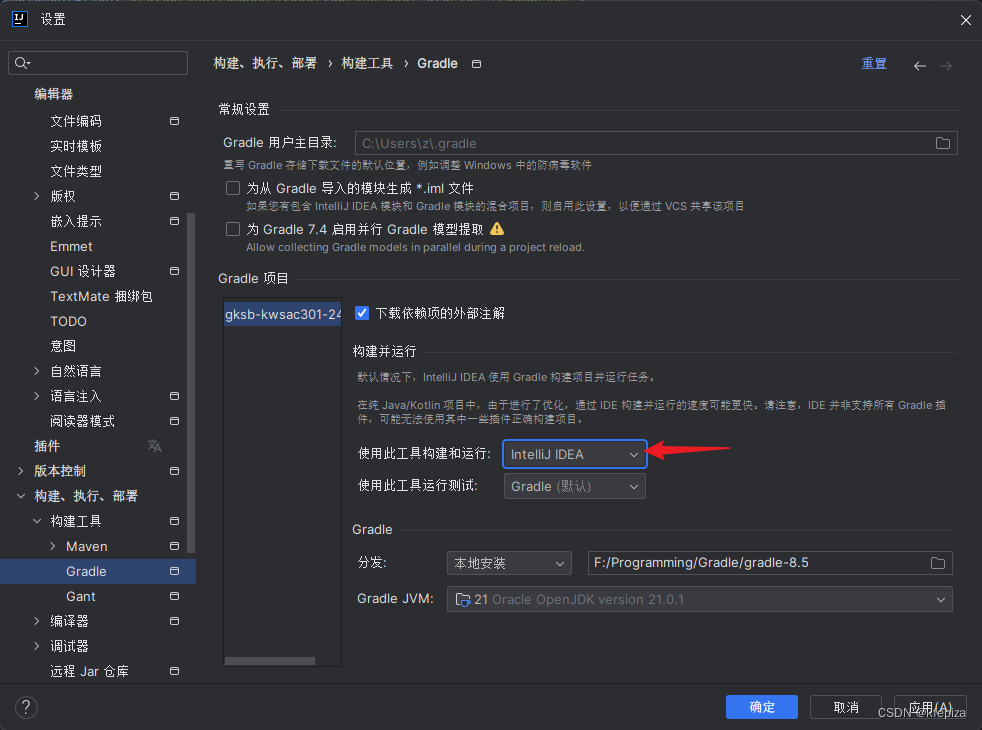Viewport: 982px width, 730px height.
Task: Close the settings dialog with X
Action: pos(966,20)
